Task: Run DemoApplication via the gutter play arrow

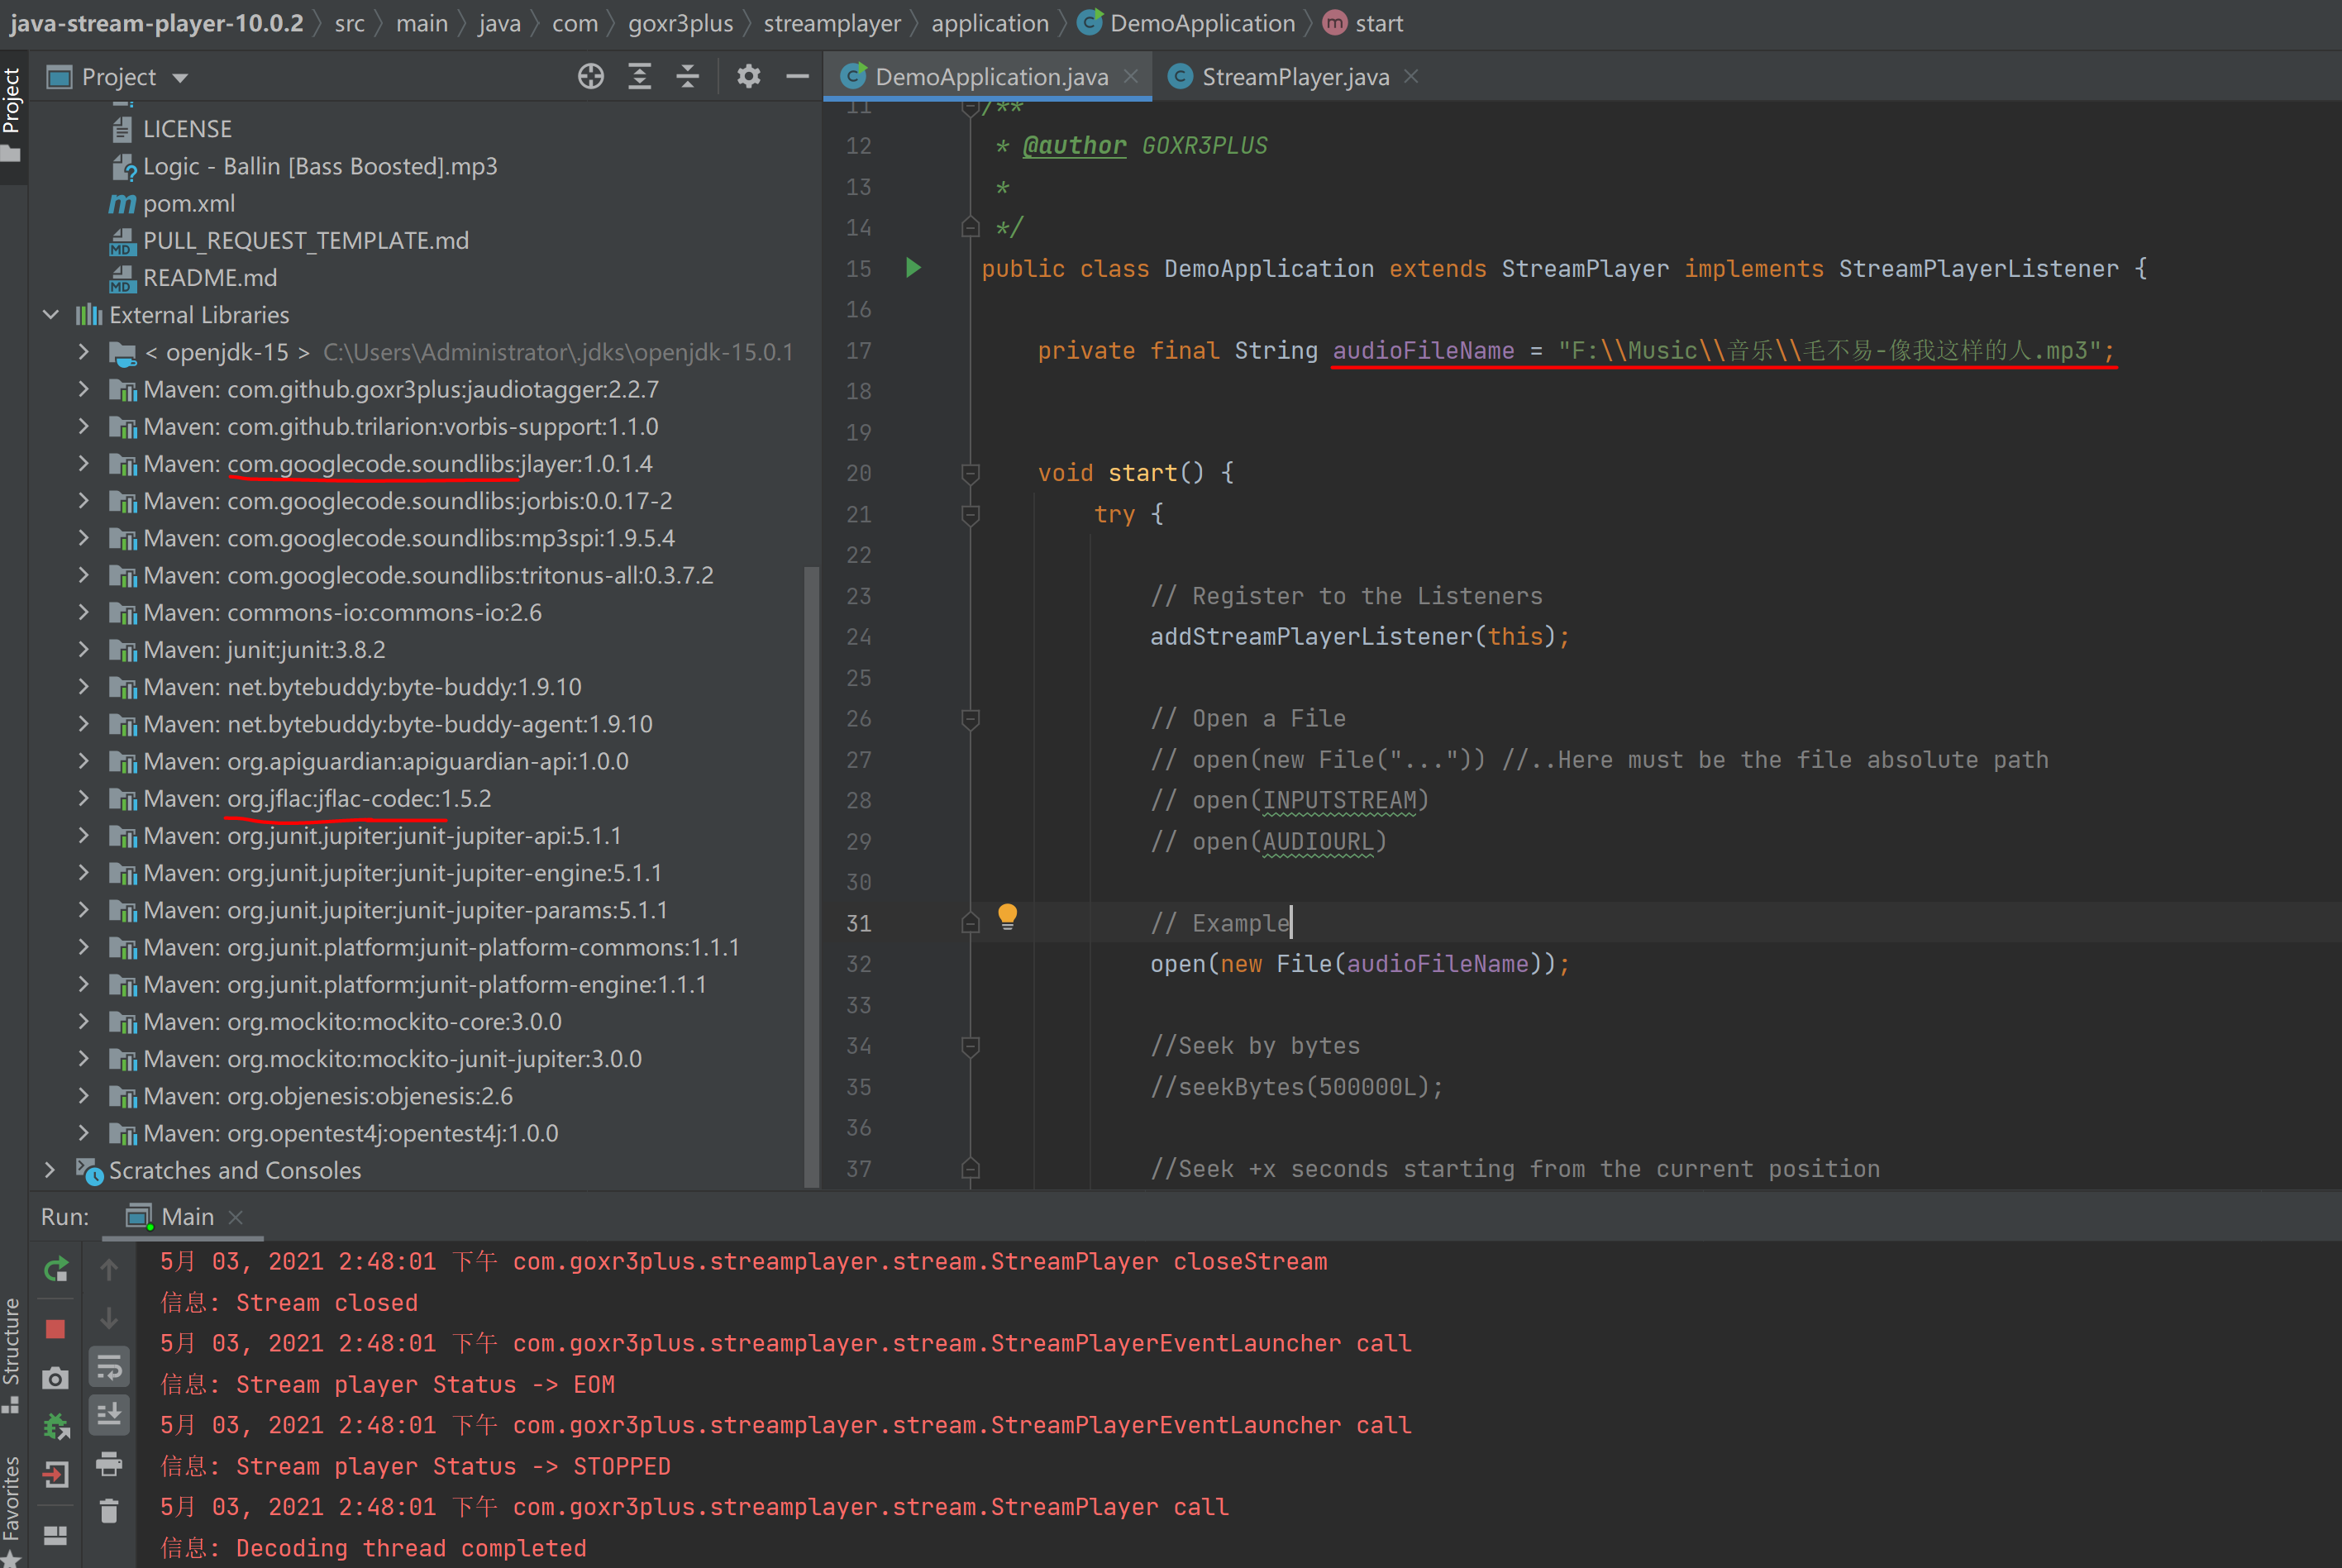Action: (912, 268)
